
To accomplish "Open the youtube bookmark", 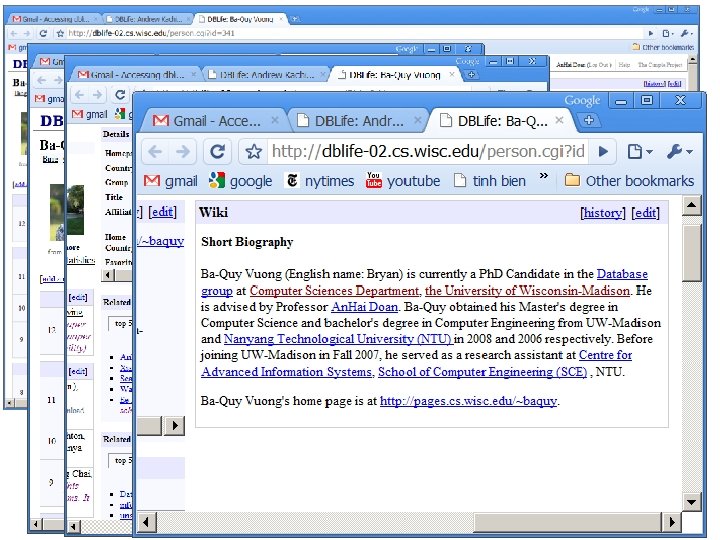I will coord(403,181).
